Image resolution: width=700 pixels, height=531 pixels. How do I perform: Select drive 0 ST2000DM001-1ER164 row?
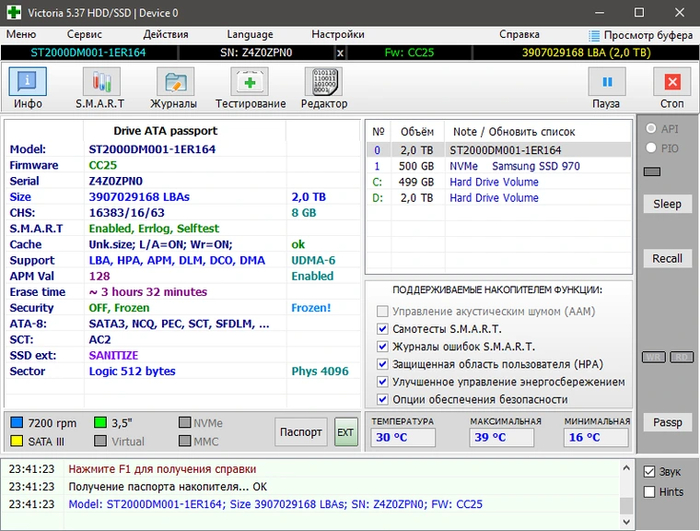499,150
